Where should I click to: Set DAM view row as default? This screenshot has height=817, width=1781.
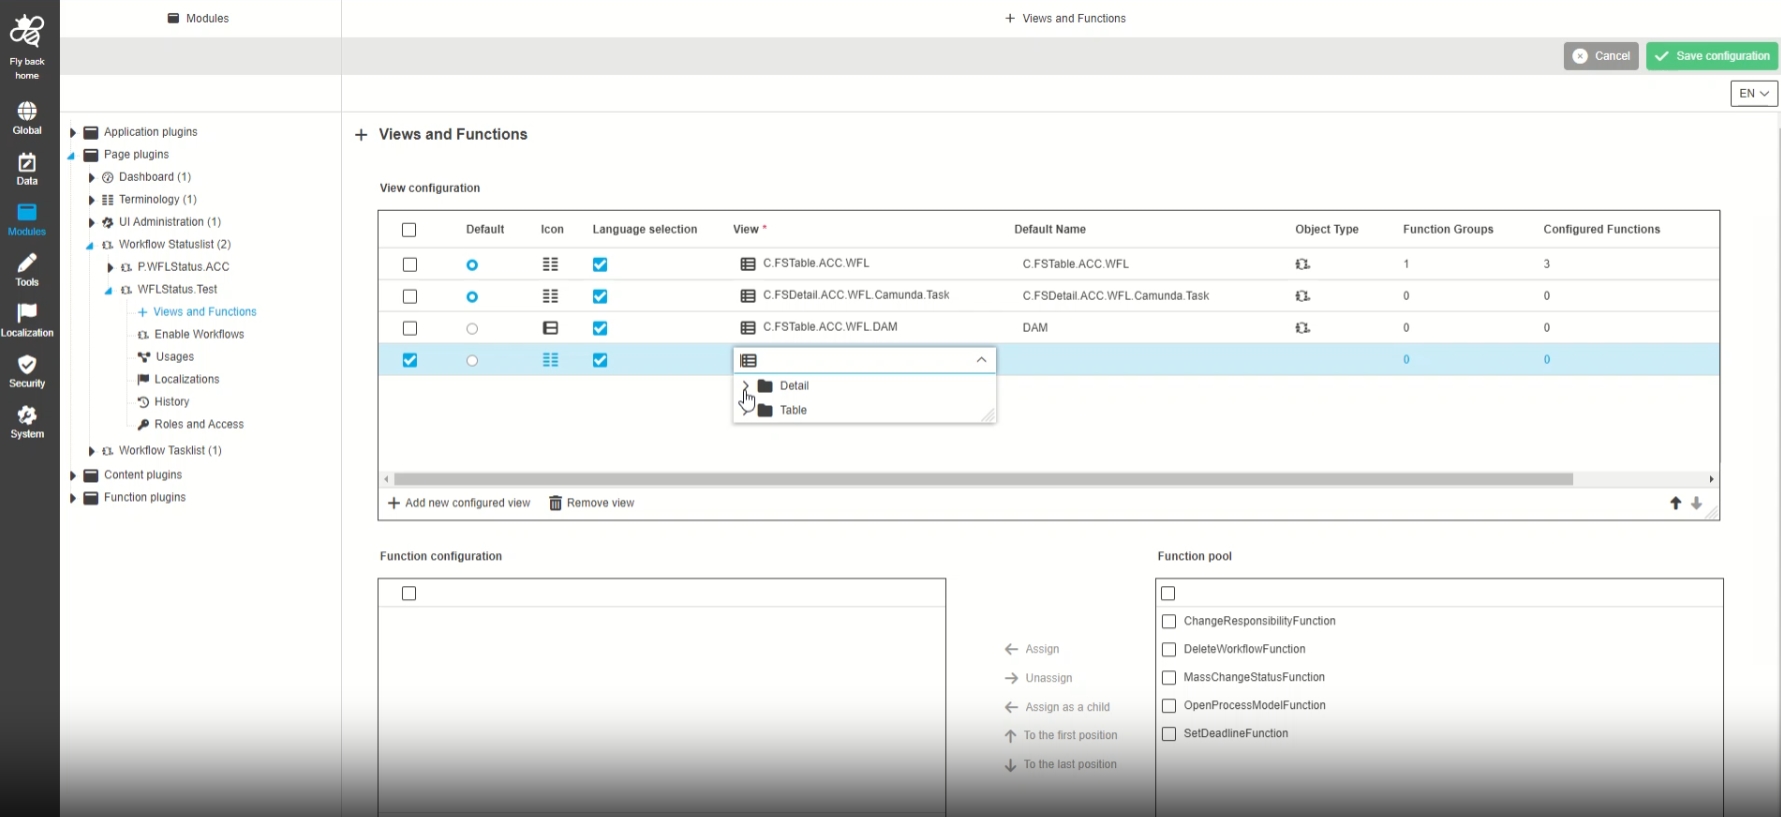click(472, 329)
